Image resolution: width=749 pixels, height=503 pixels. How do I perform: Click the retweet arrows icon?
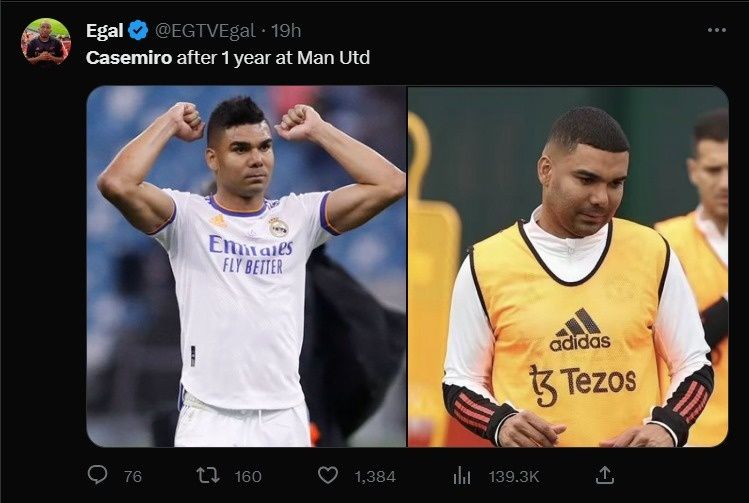(208, 476)
